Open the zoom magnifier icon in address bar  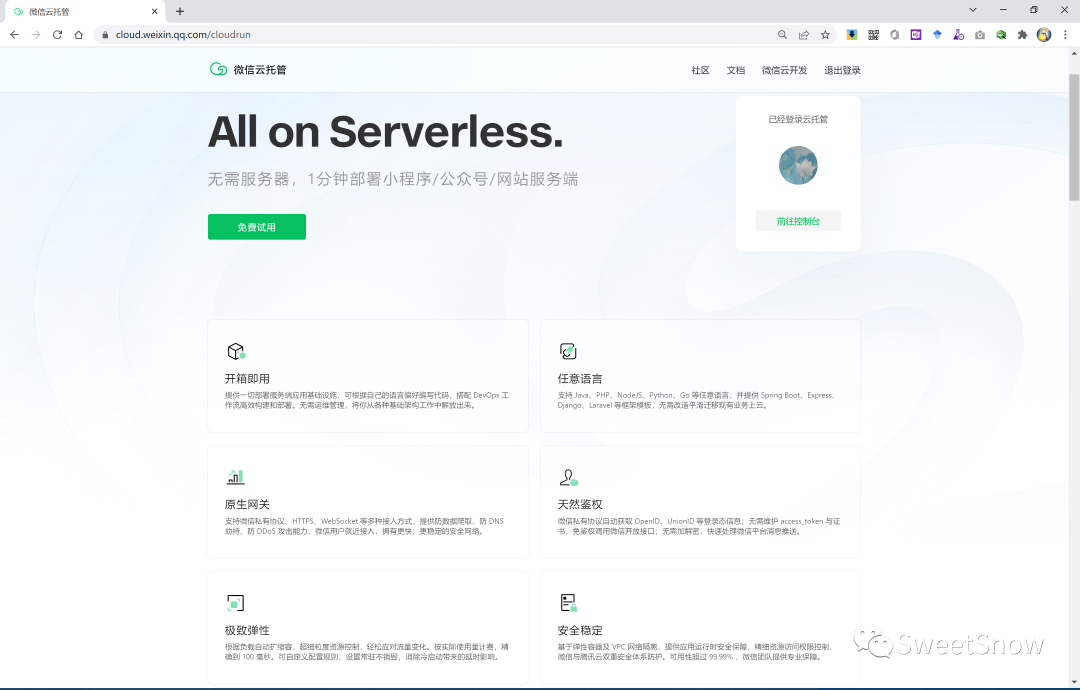[x=782, y=34]
